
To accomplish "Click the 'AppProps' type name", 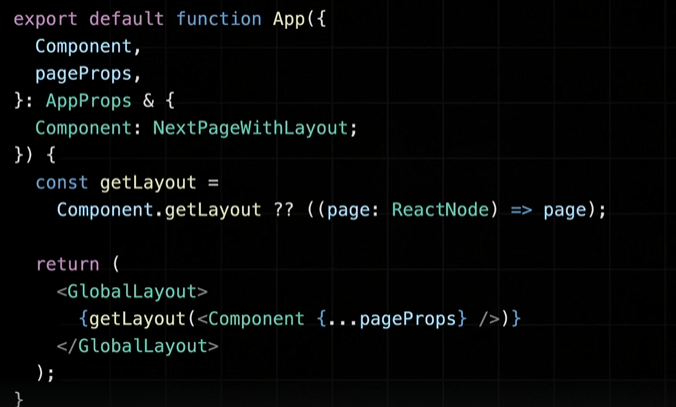I will (x=88, y=101).
